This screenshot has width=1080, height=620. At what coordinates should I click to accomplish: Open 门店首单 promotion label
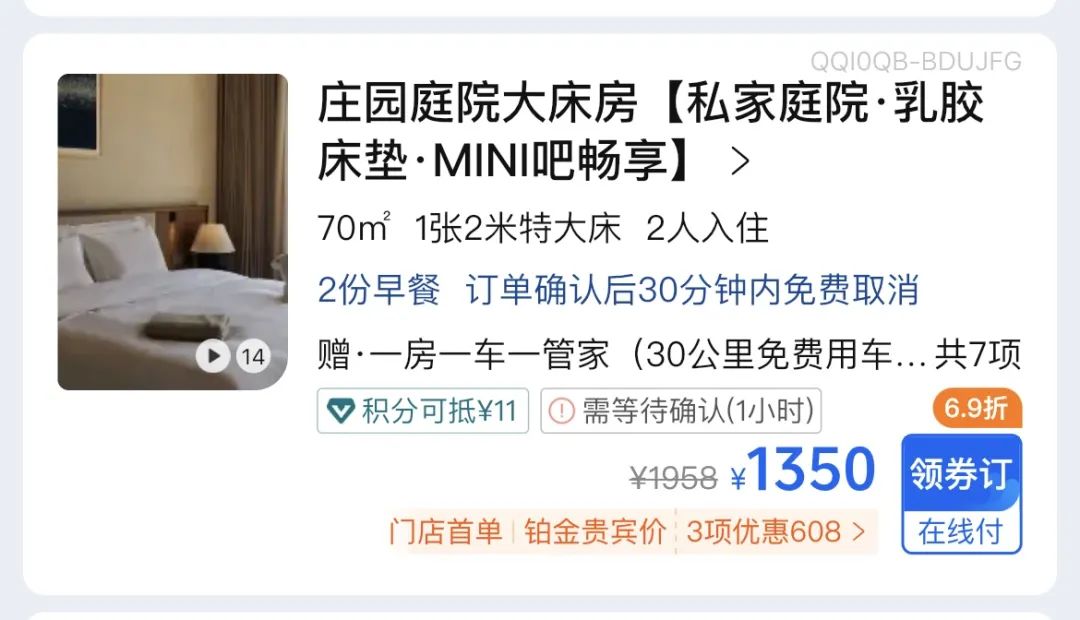point(446,532)
